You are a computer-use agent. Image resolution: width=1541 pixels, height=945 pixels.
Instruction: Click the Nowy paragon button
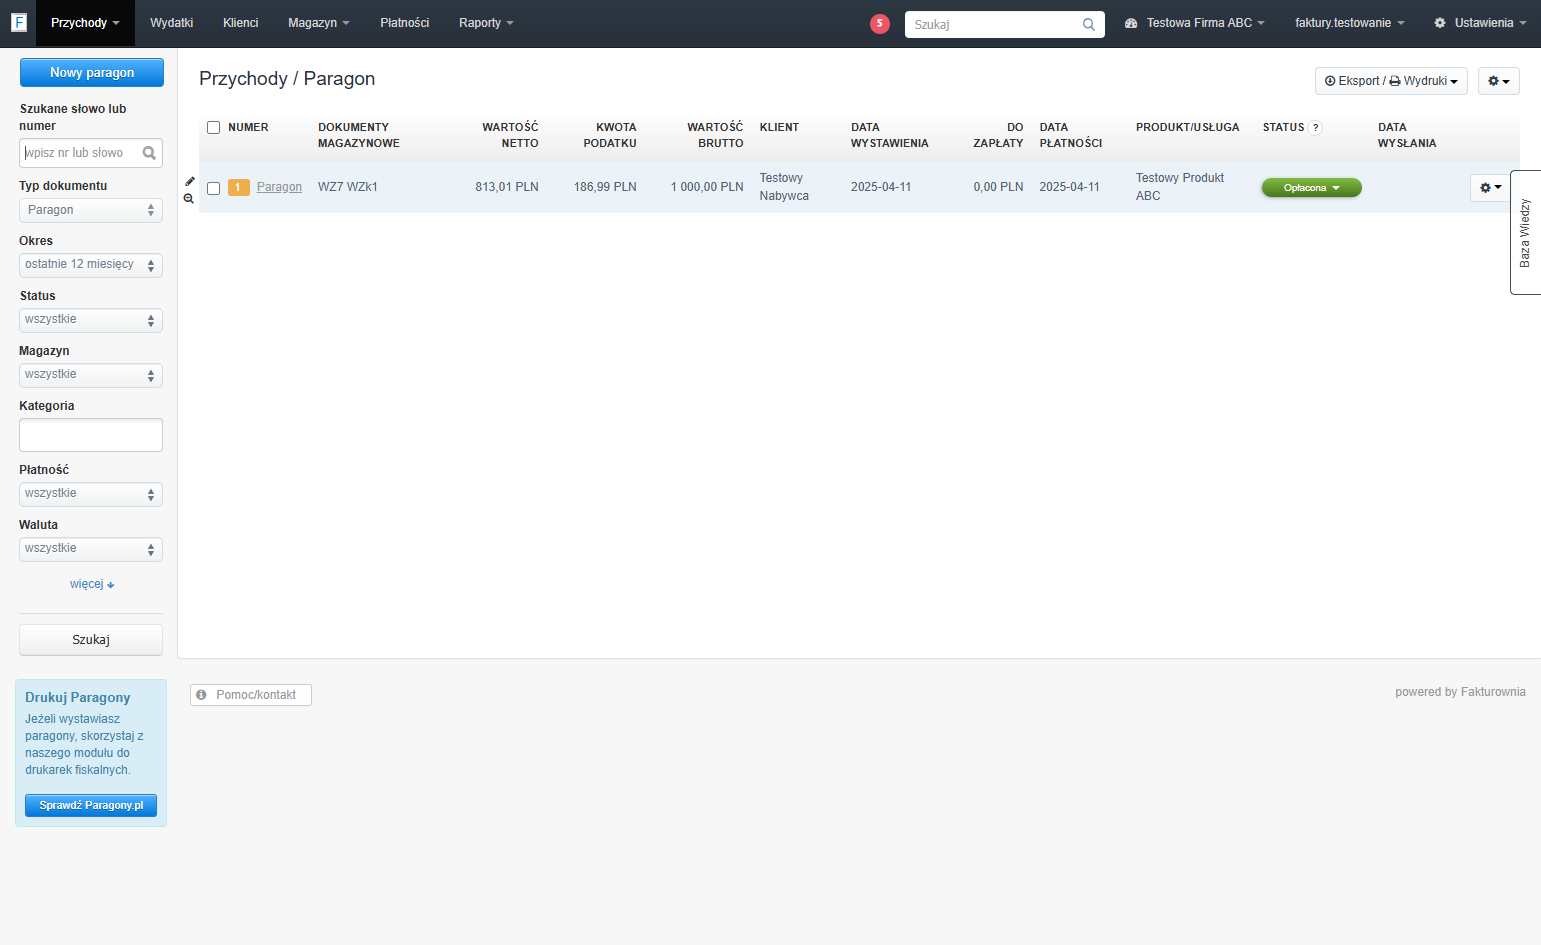pos(92,72)
